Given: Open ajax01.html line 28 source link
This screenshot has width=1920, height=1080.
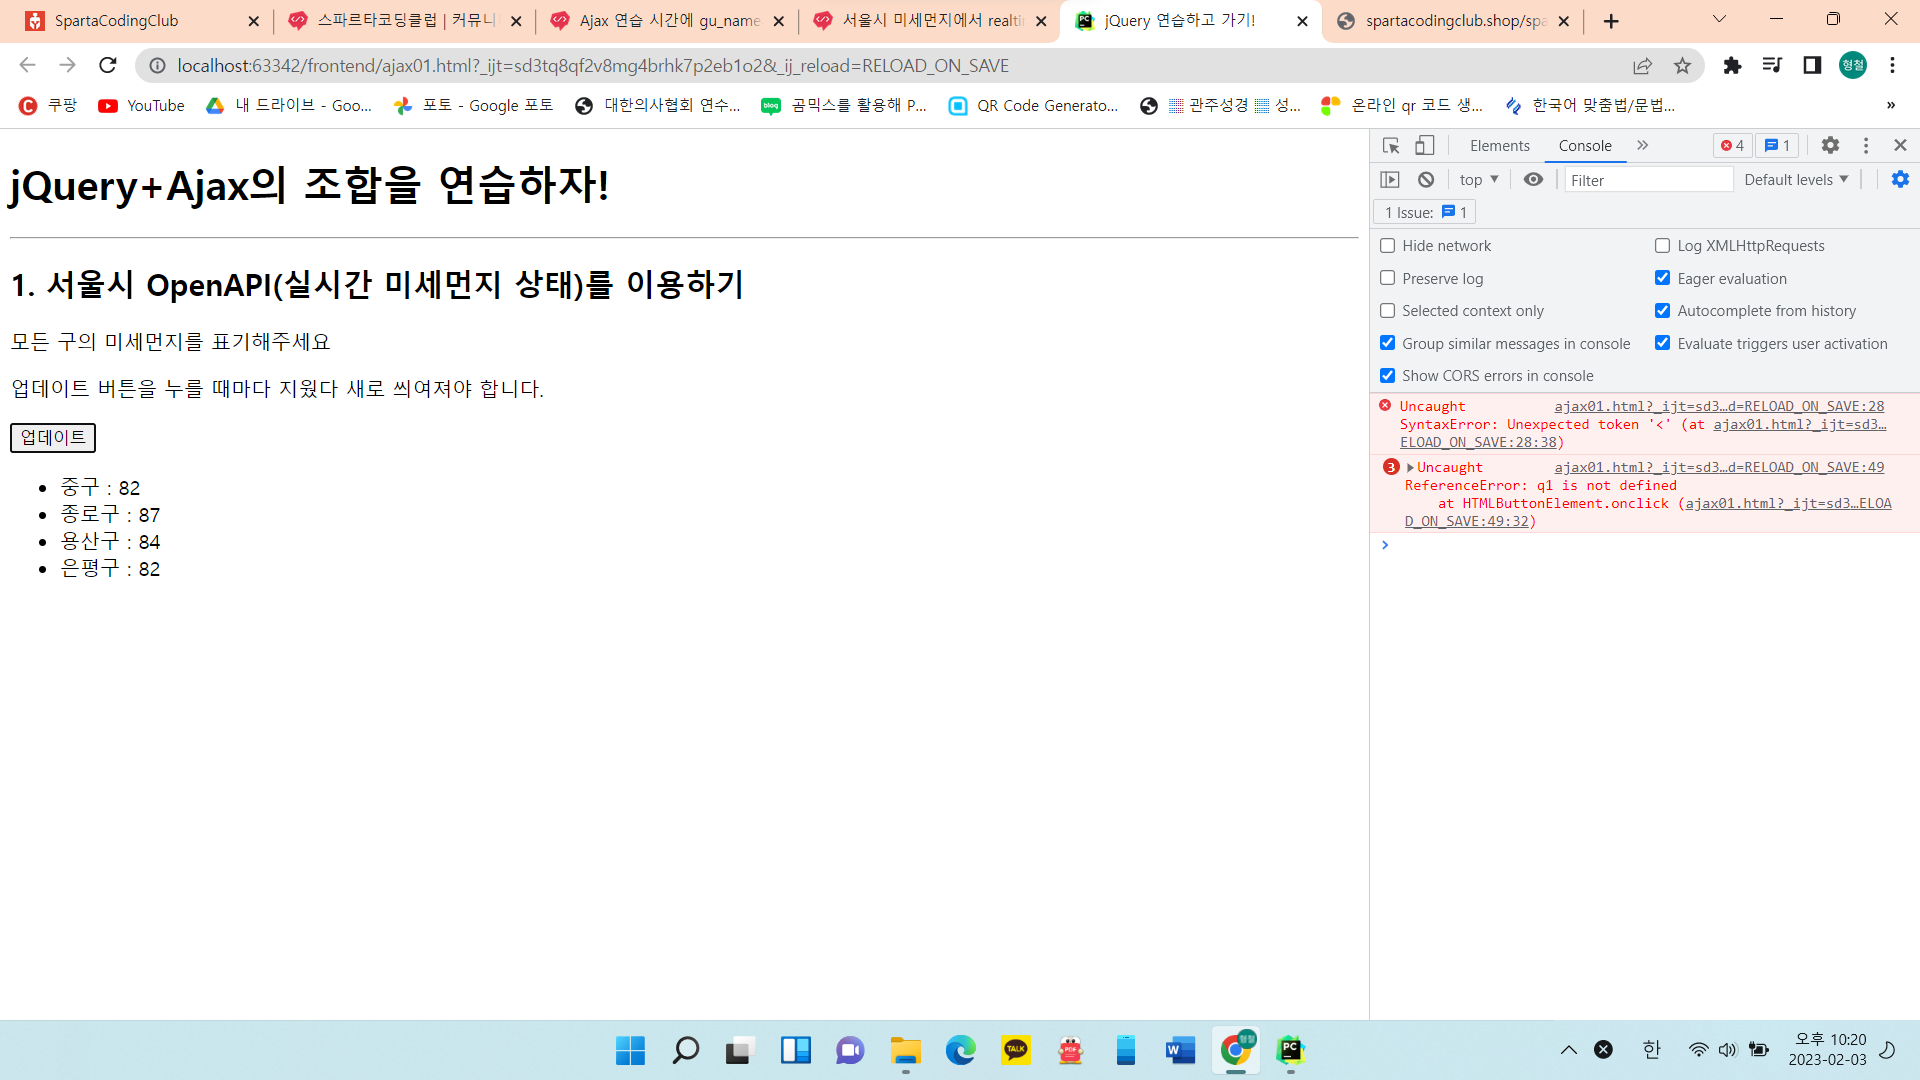Looking at the screenshot, I should tap(1719, 406).
